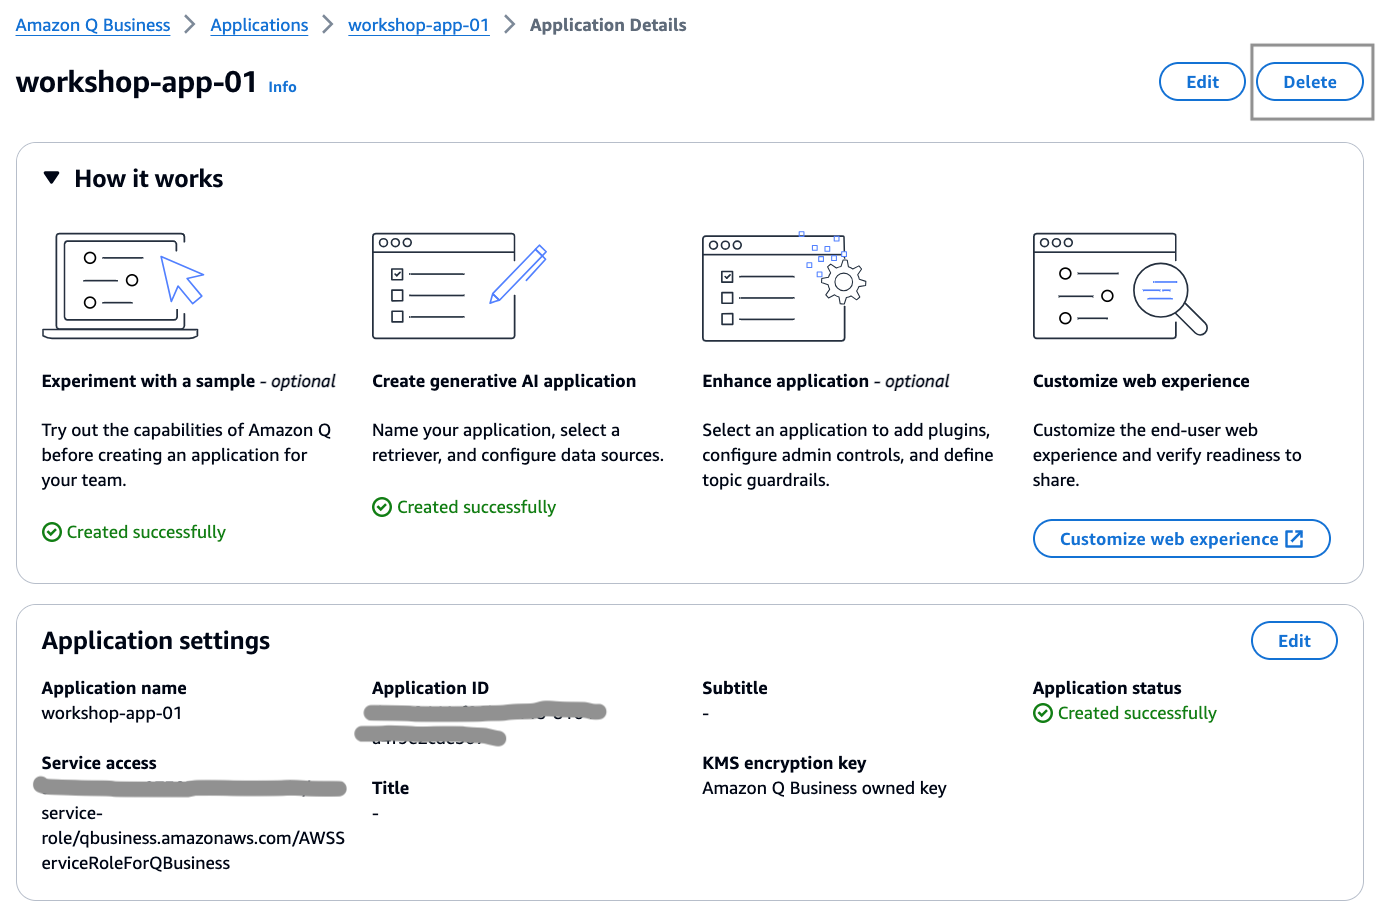Image resolution: width=1379 pixels, height=917 pixels.
Task: Click the Subtitle label
Action: [735, 688]
